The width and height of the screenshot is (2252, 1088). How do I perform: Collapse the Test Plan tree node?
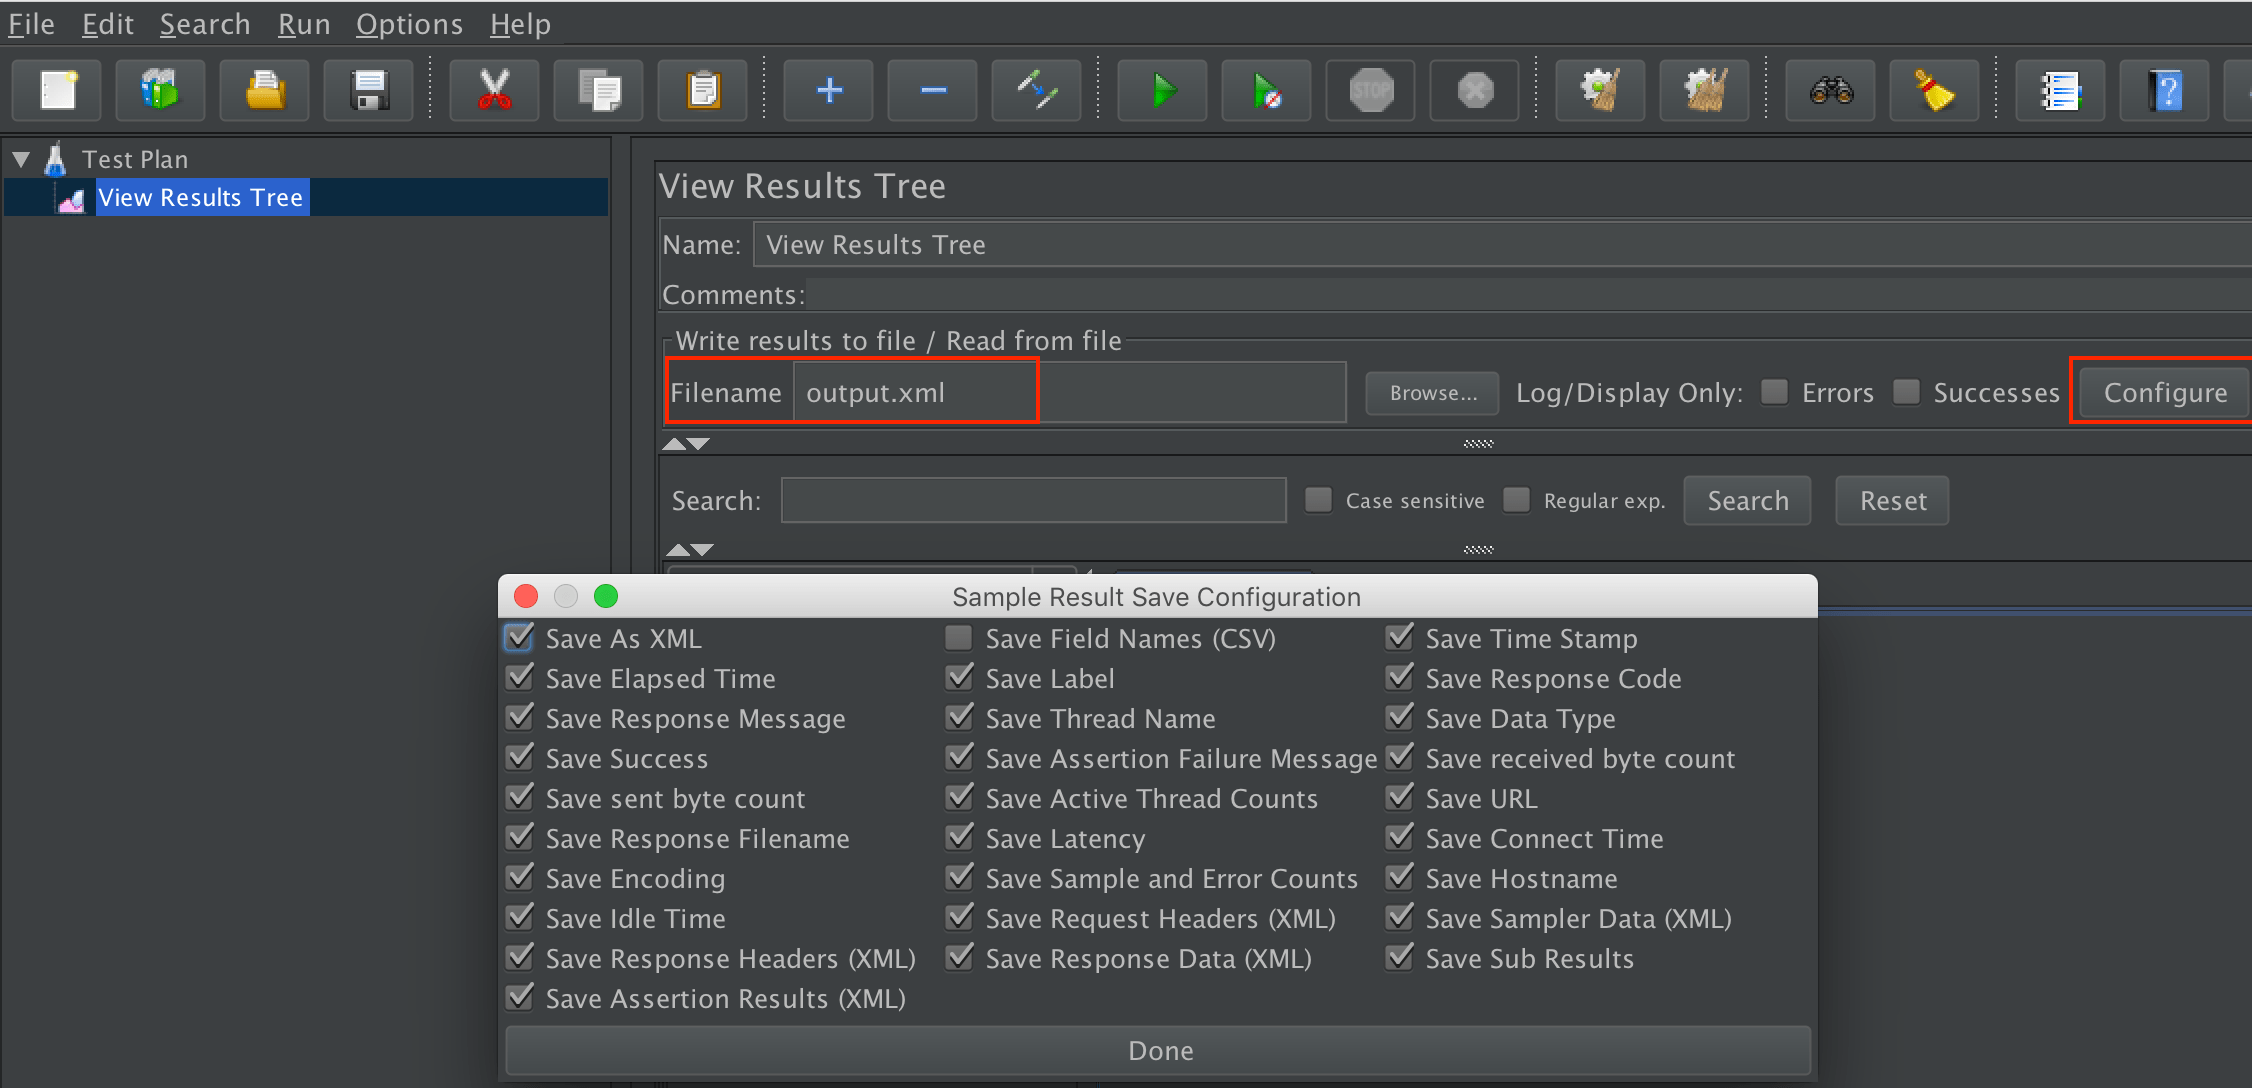coord(21,159)
